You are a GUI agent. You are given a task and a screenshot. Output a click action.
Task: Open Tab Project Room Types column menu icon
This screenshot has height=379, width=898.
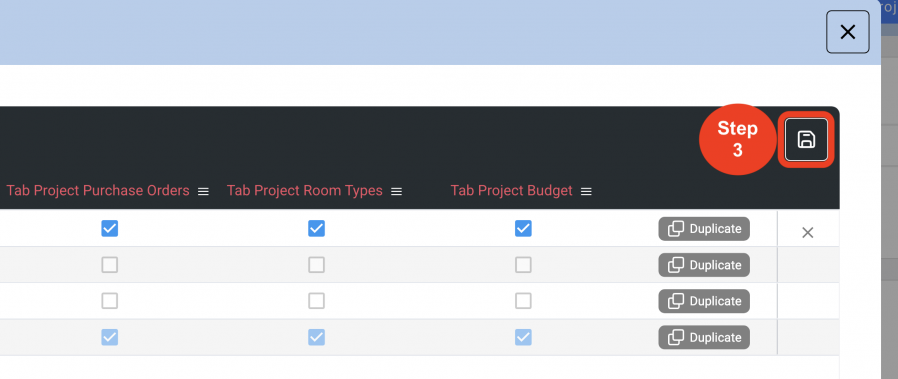[396, 192]
